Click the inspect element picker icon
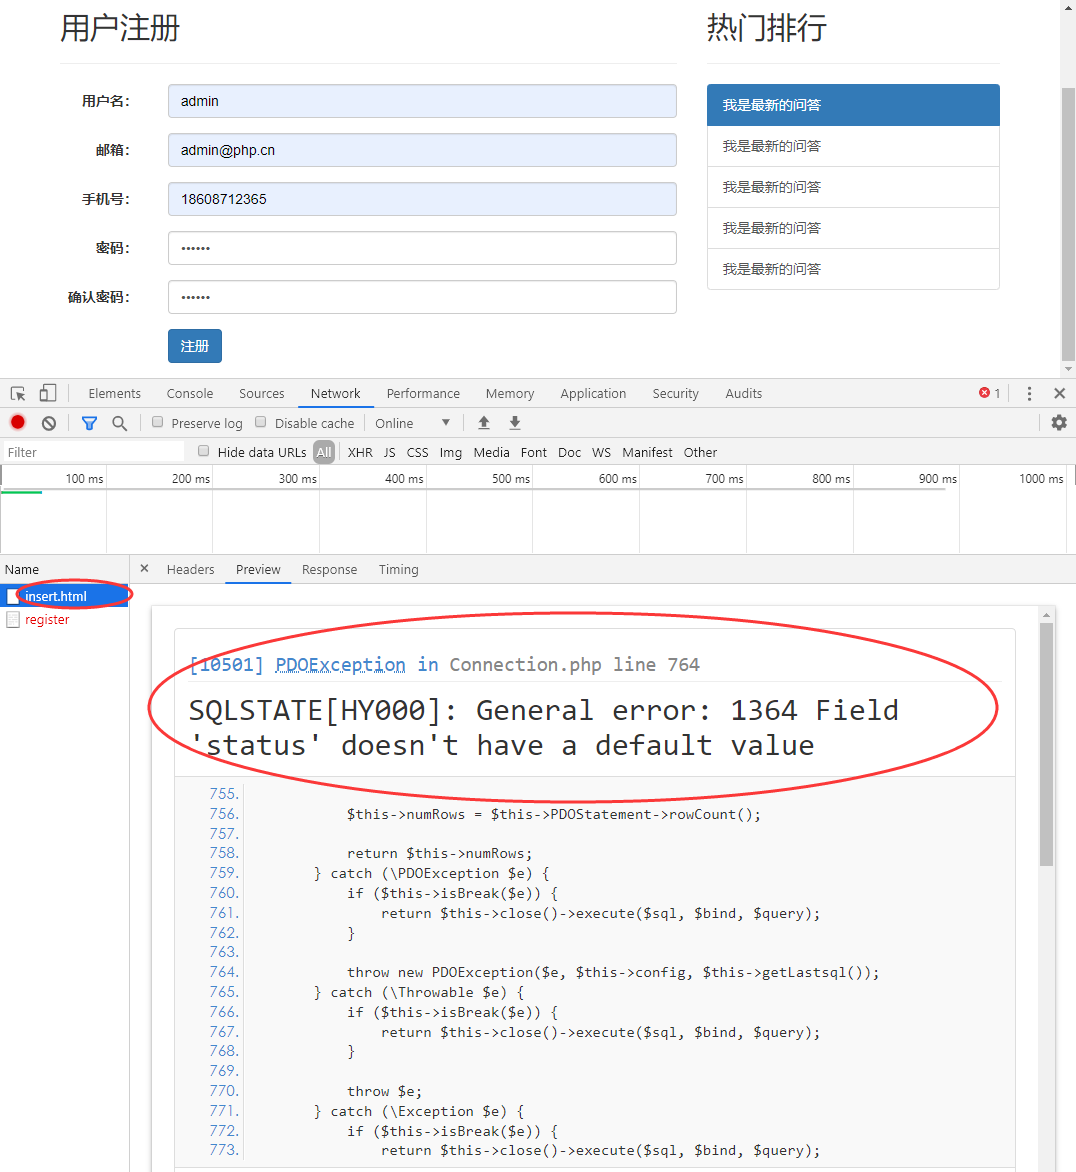Image resolution: width=1076 pixels, height=1172 pixels. click(x=18, y=394)
